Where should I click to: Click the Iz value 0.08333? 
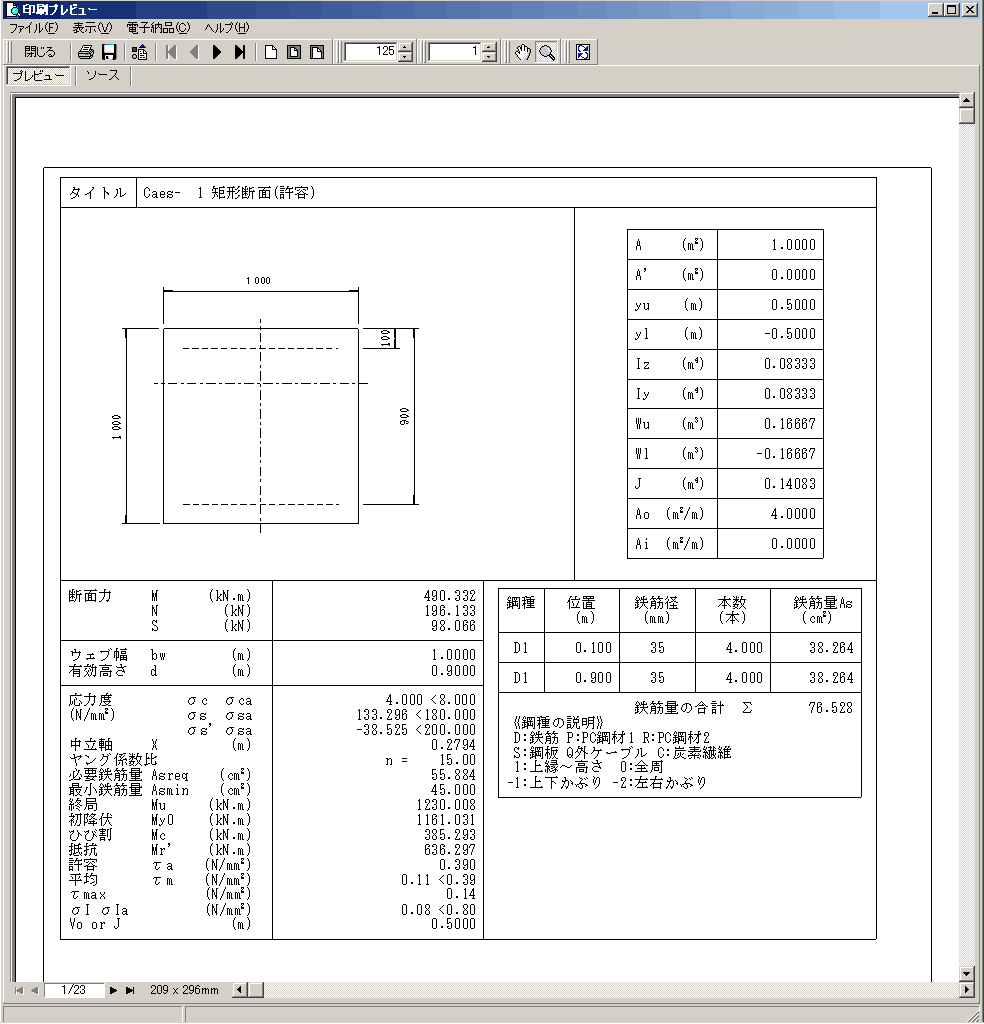(x=790, y=364)
